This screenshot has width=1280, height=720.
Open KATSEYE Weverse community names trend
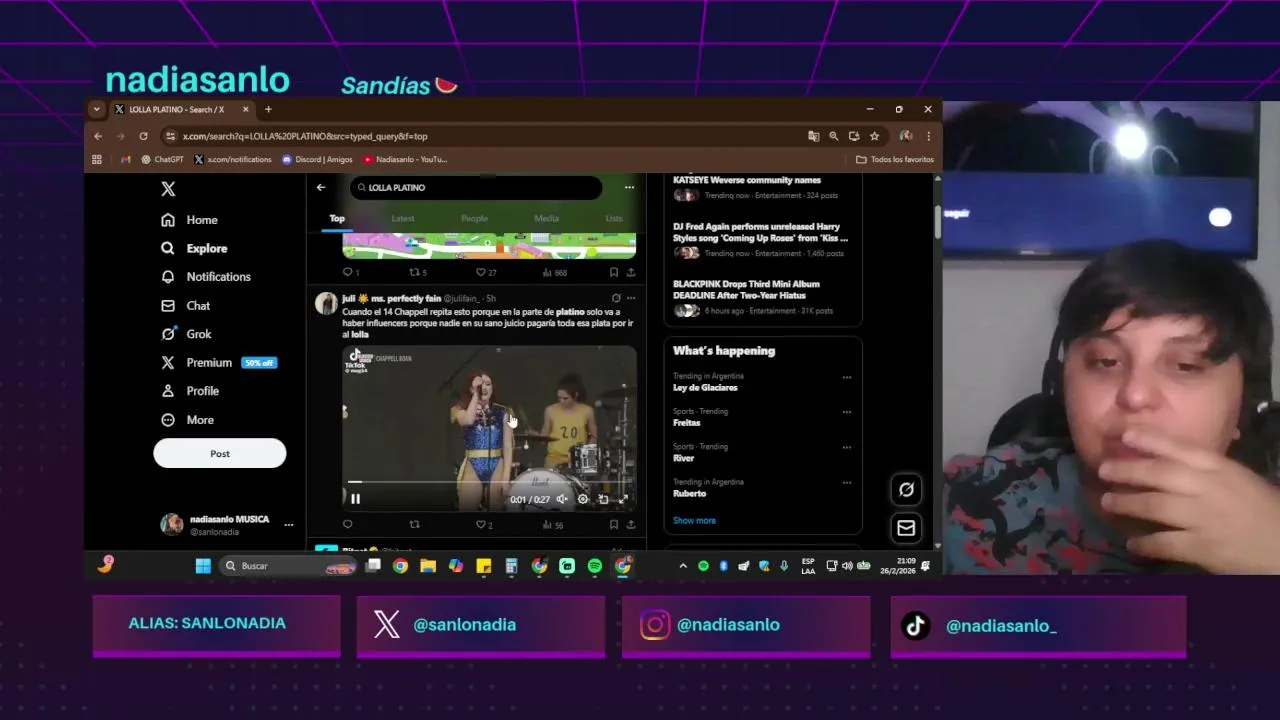(746, 180)
